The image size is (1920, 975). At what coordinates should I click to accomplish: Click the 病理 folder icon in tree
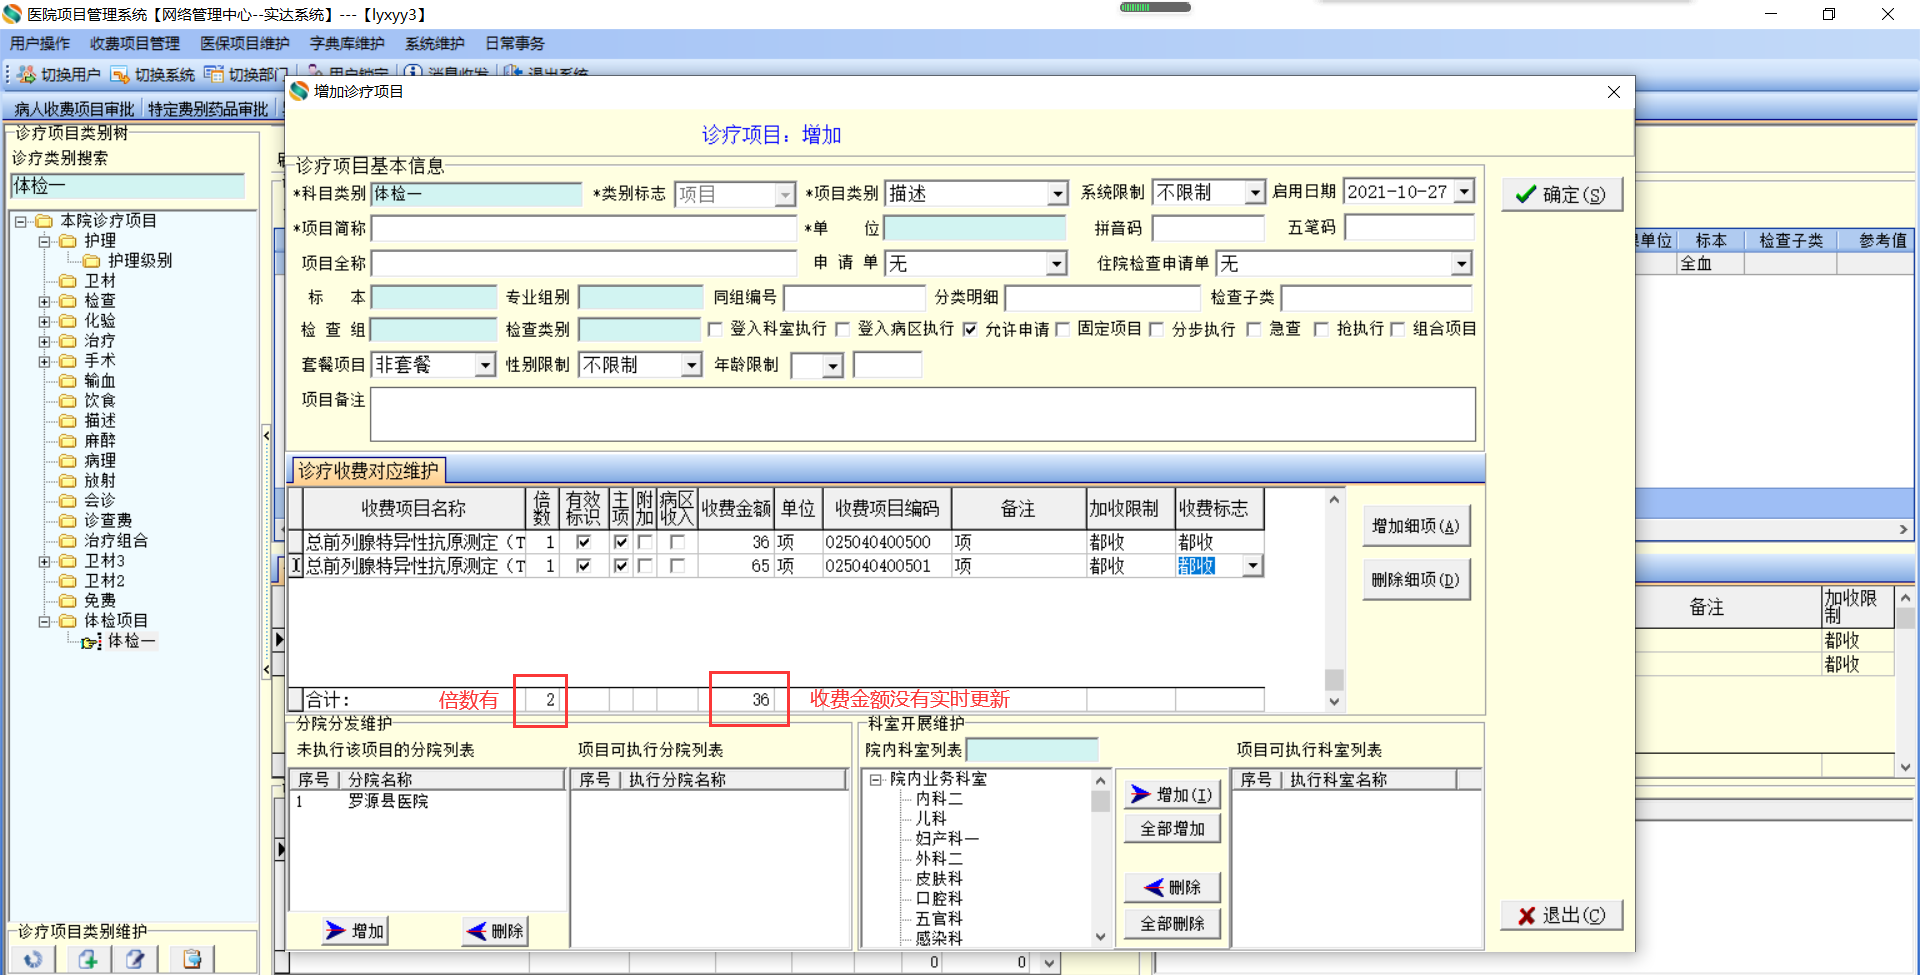(68, 461)
